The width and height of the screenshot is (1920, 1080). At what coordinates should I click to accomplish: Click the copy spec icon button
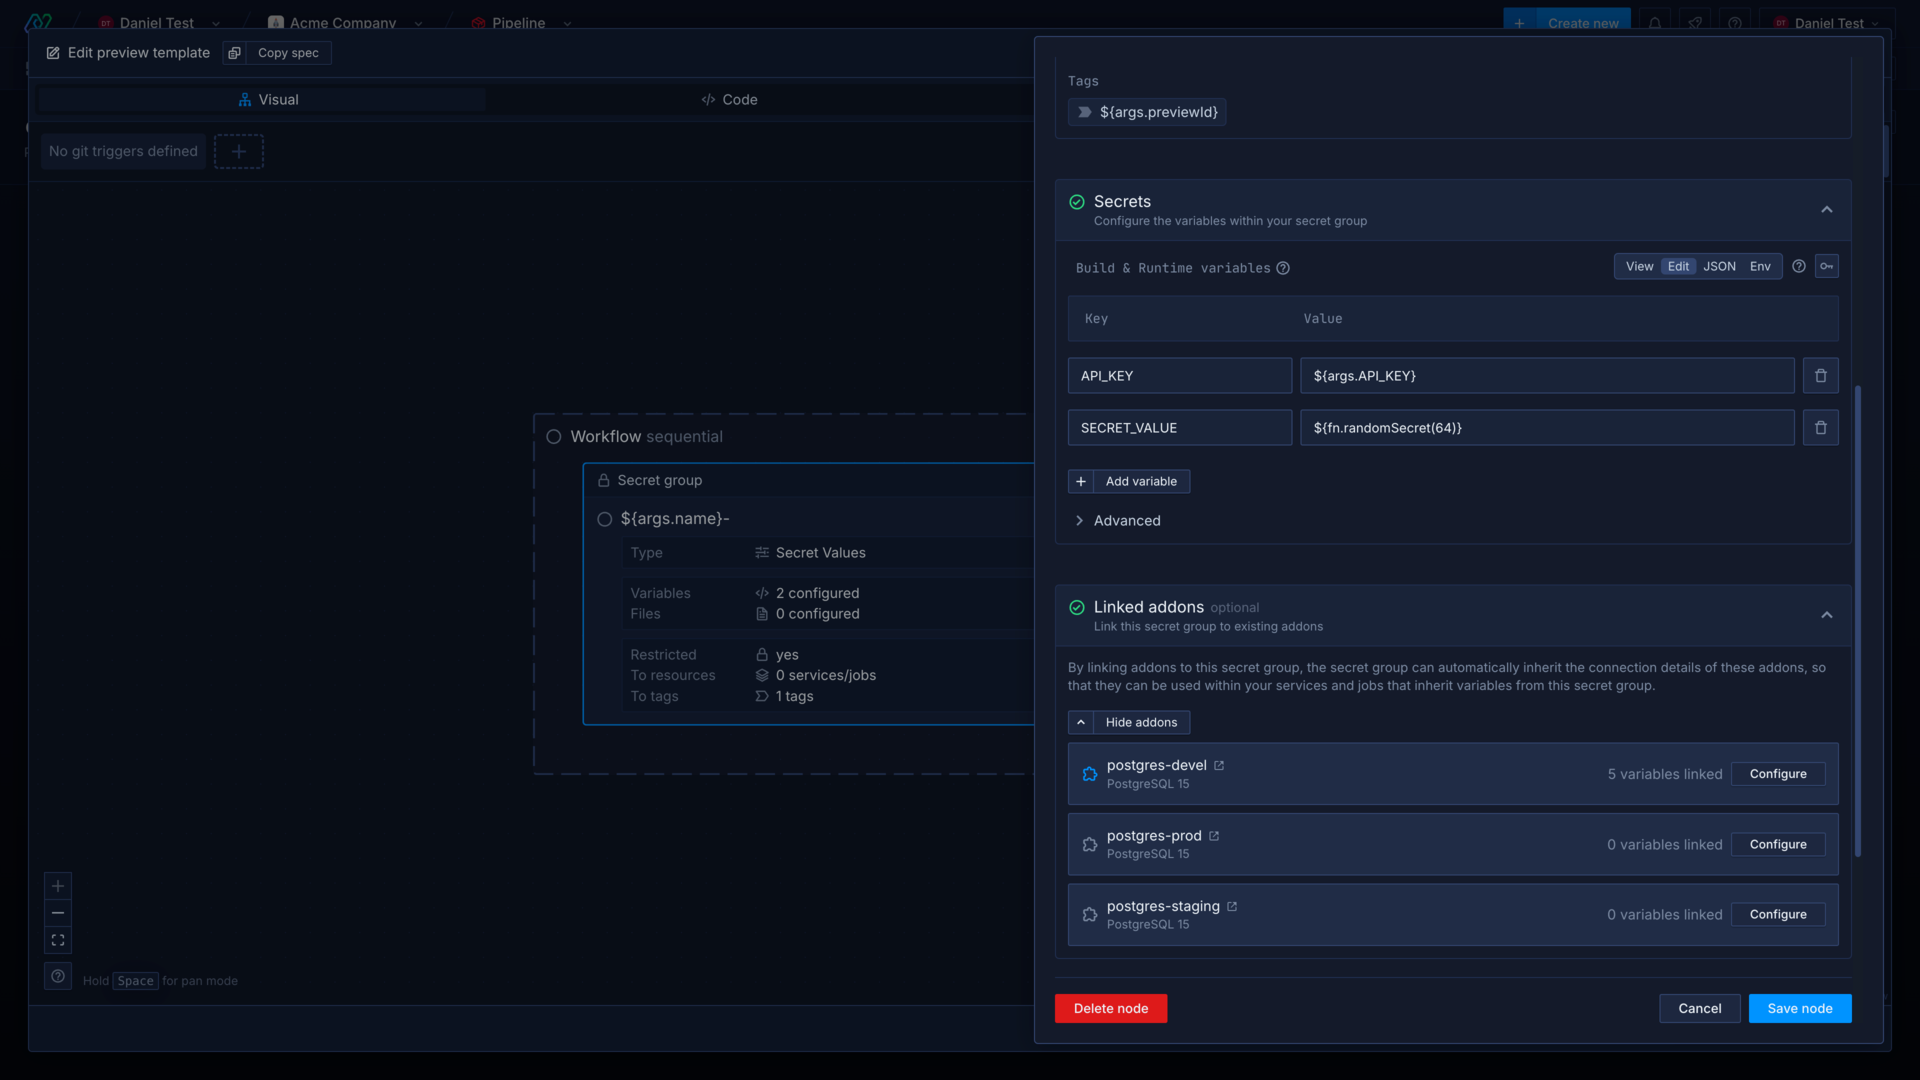tap(236, 53)
